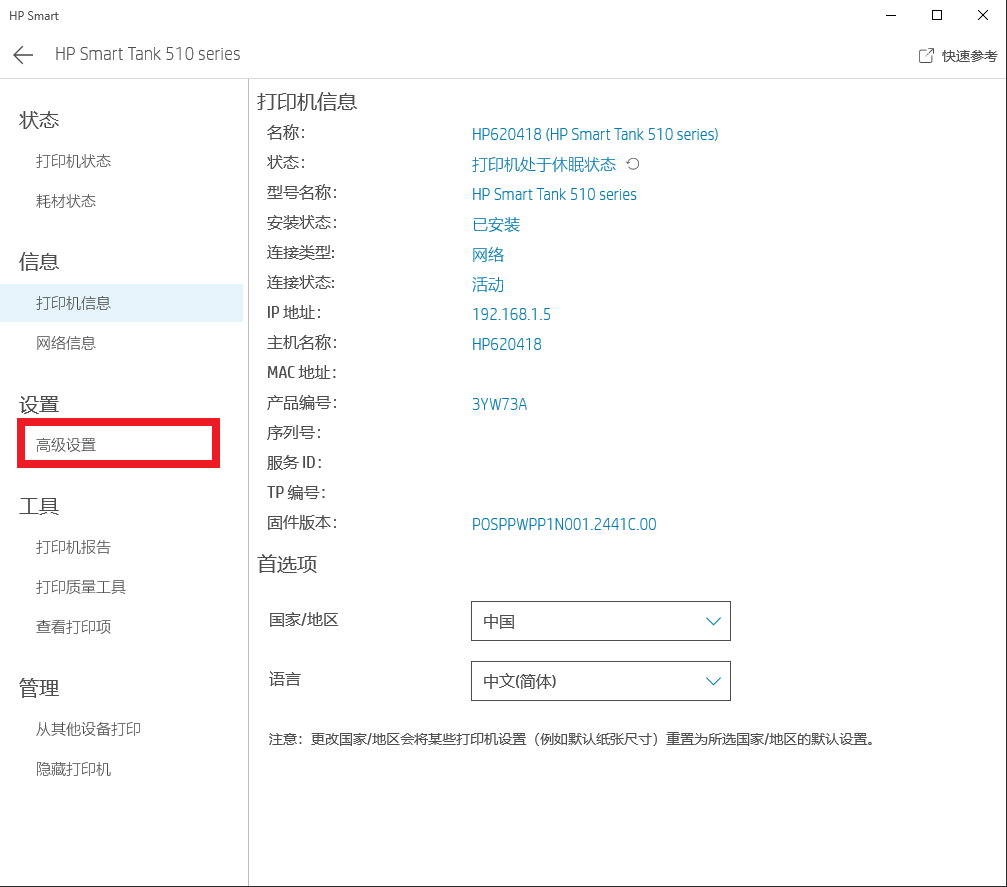Click 查看打印项 in the sidebar
Viewport: 1007px width, 887px height.
73,627
